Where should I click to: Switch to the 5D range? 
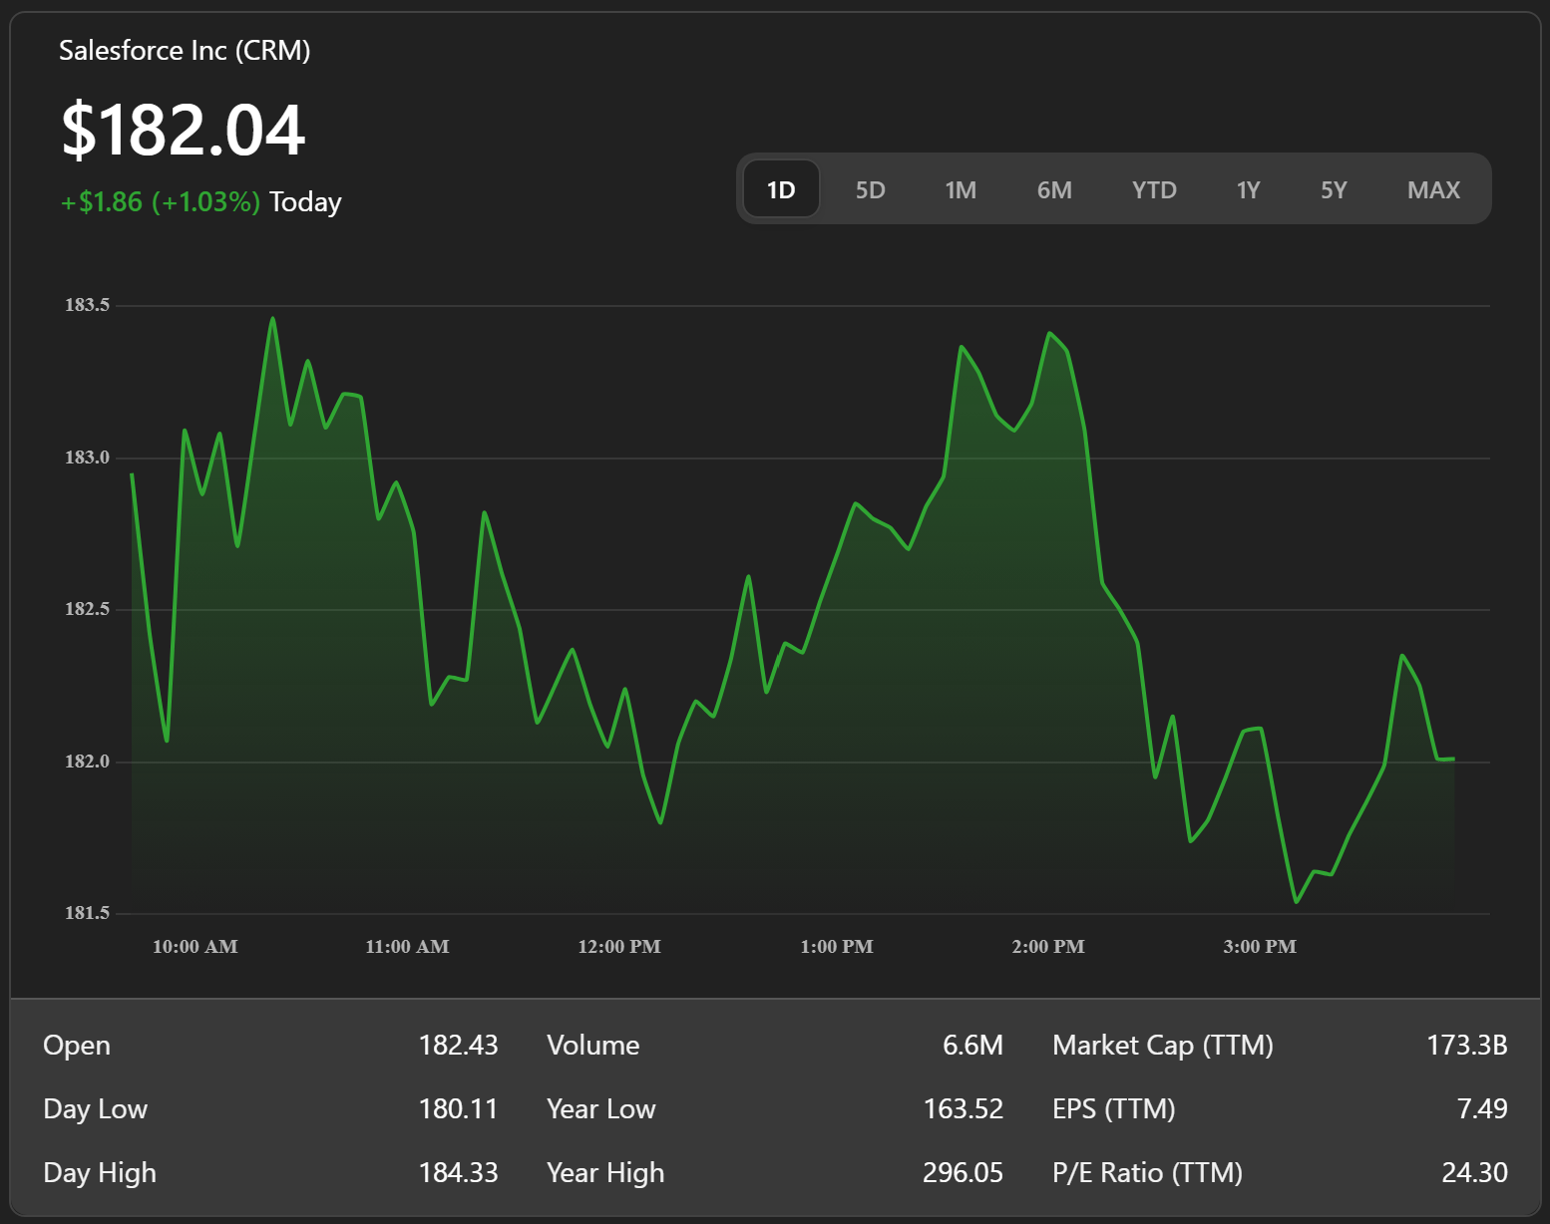coord(870,189)
